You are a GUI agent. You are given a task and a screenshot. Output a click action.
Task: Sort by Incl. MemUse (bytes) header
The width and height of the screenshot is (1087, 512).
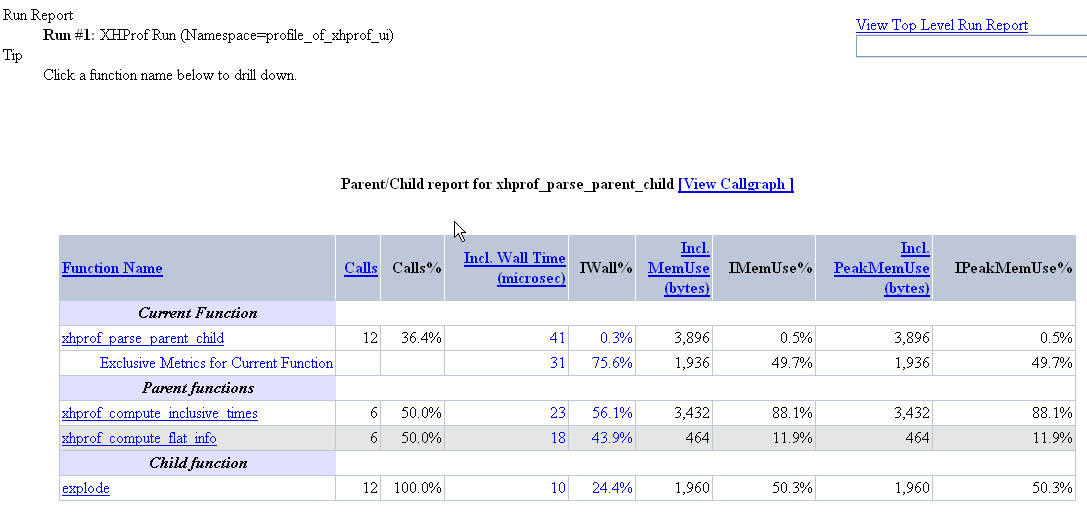[x=679, y=268]
